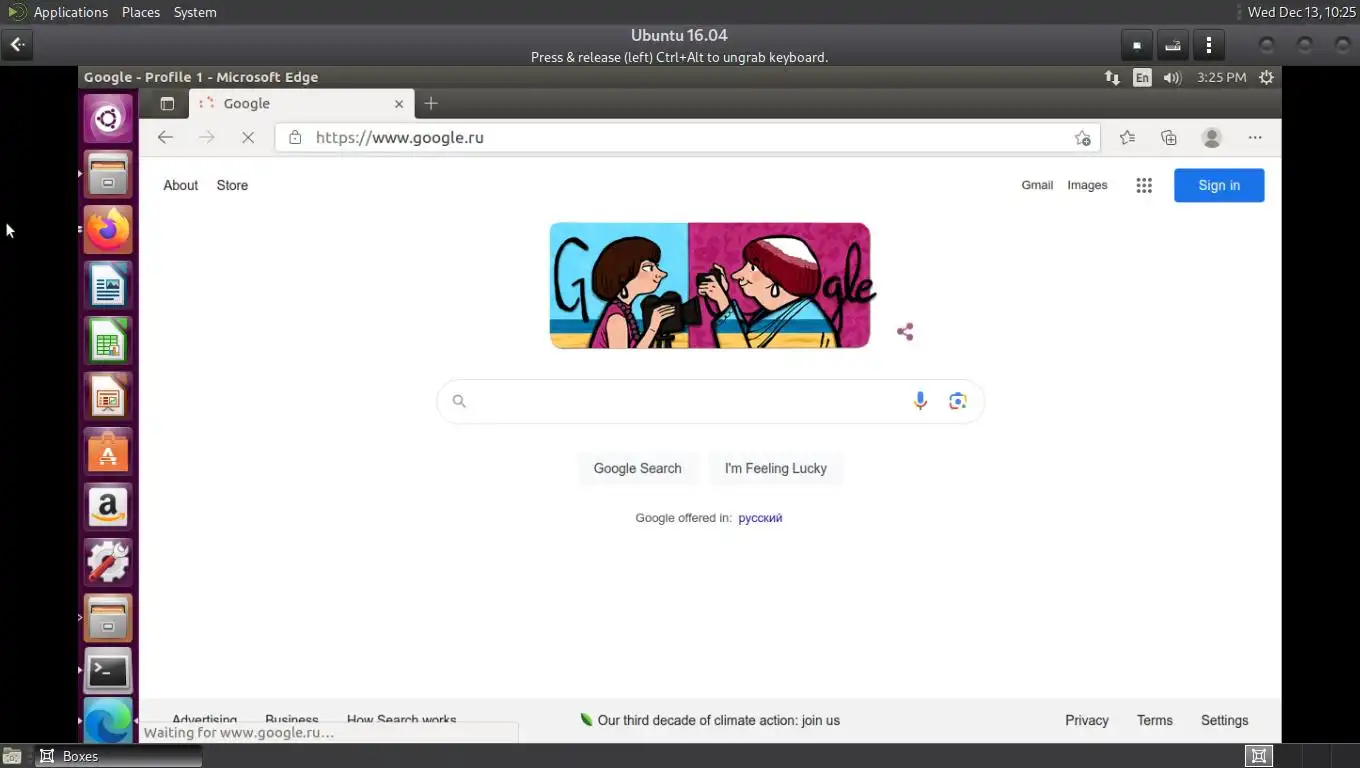The width and height of the screenshot is (1360, 768).
Task: Search by image with Google Lens
Action: pyautogui.click(x=958, y=401)
